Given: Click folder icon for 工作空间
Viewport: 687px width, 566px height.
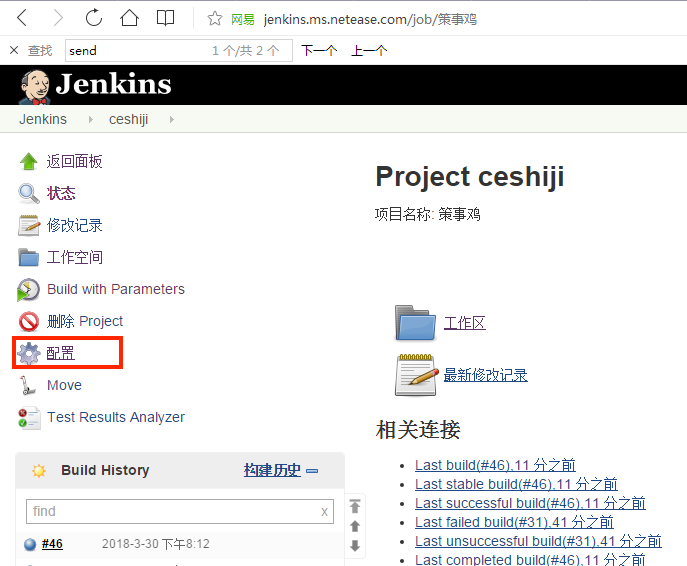Looking at the screenshot, I should (x=29, y=257).
